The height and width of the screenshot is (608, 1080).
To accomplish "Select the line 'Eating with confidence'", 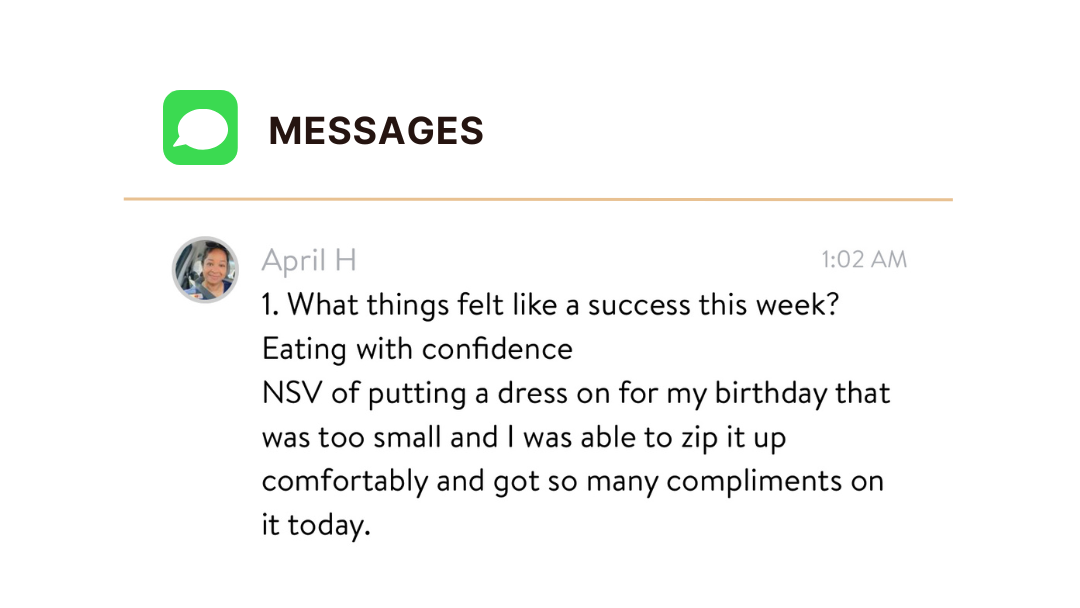I will (x=417, y=349).
